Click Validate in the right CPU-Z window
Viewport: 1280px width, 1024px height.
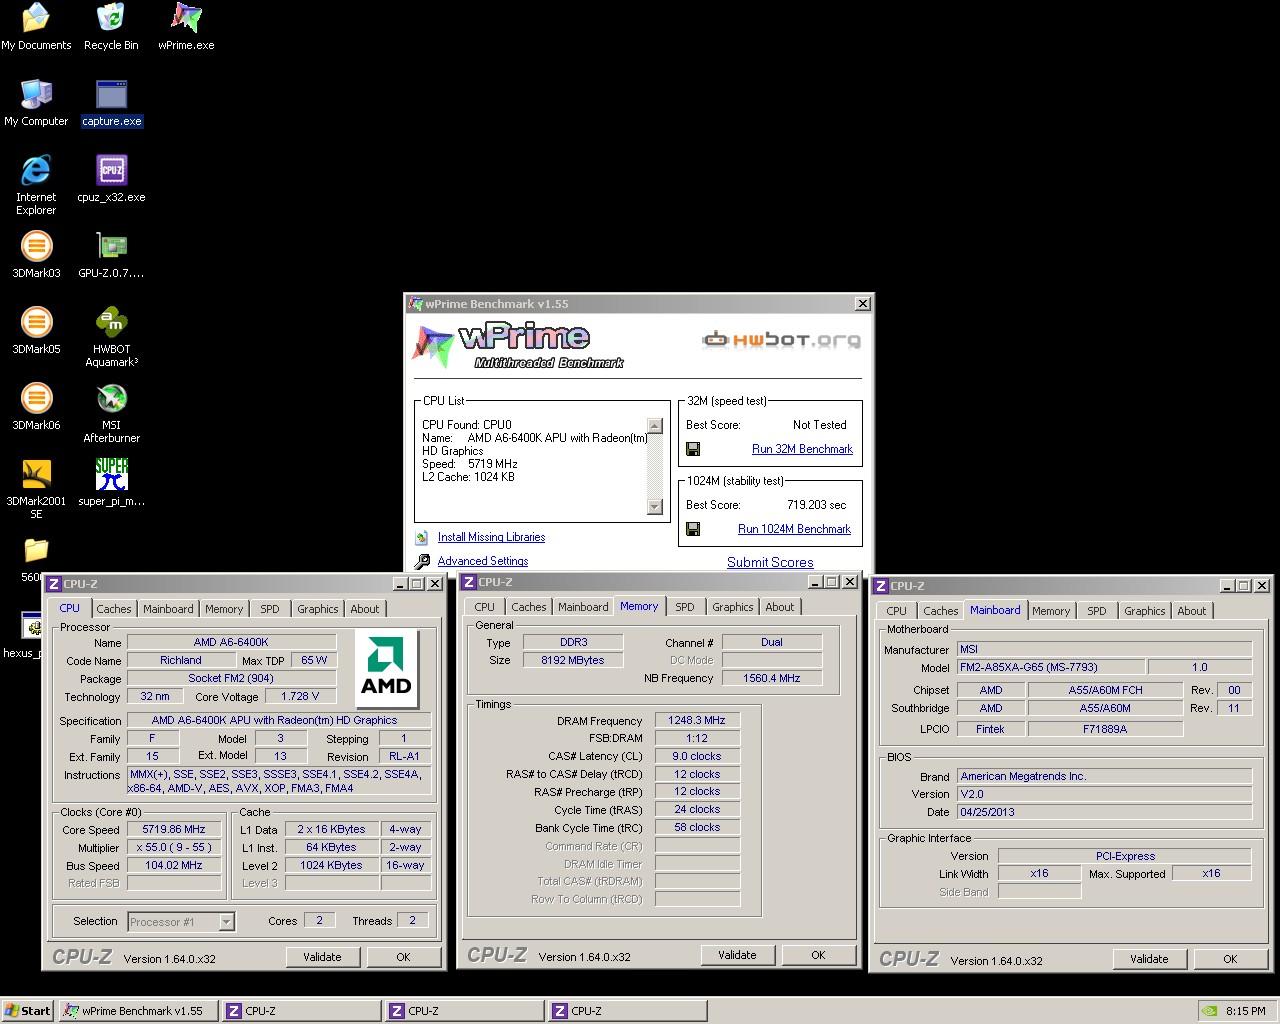[1149, 959]
